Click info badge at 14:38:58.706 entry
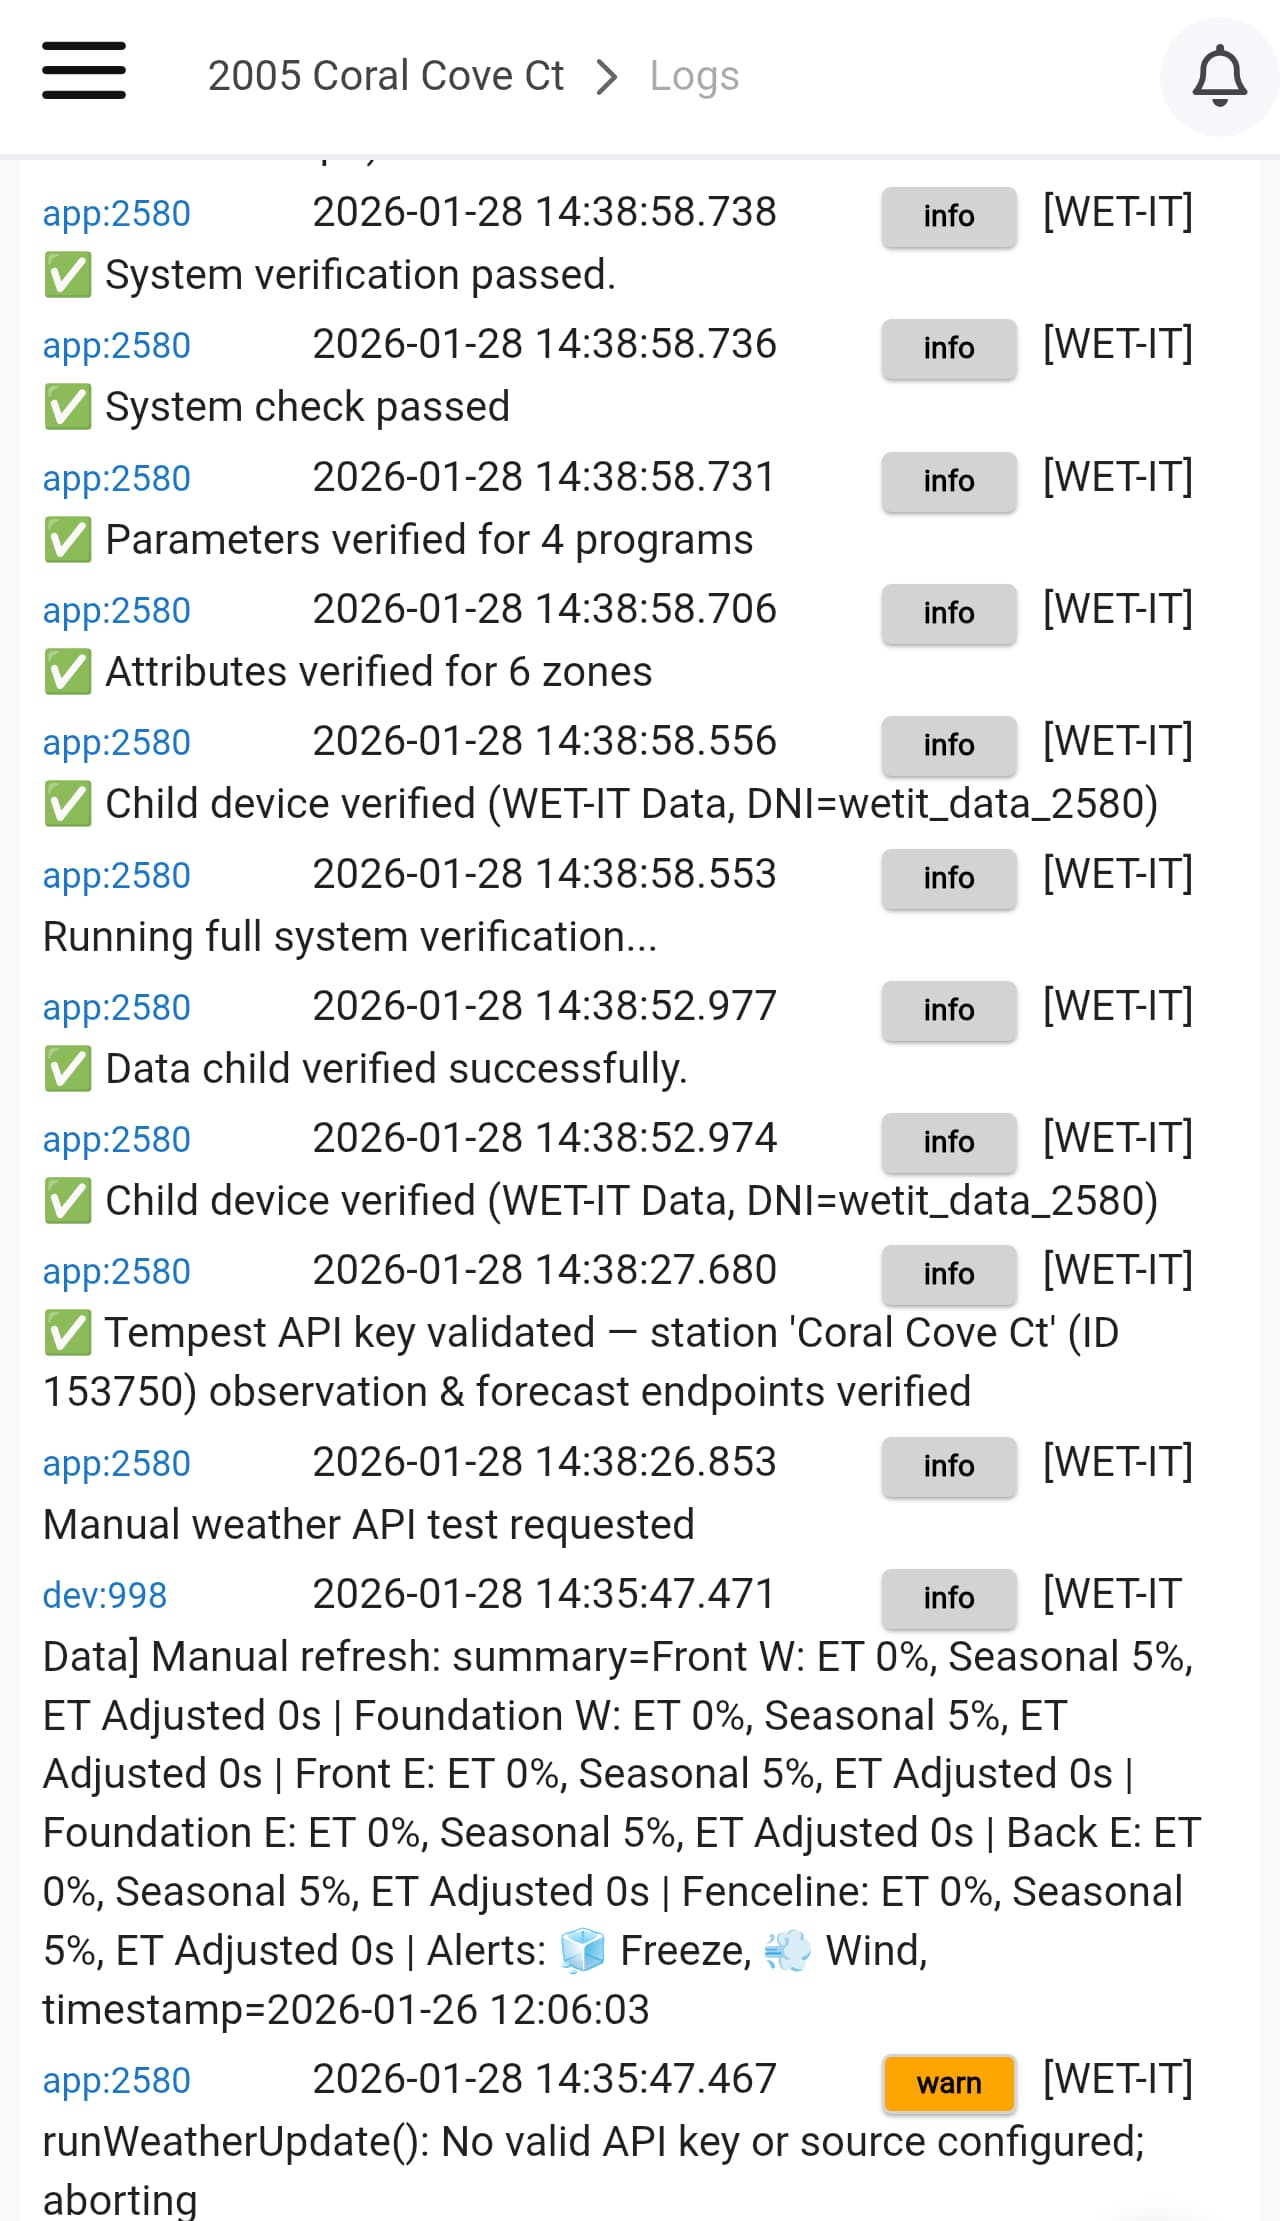Screen dimensions: 1280x2221 click(948, 613)
